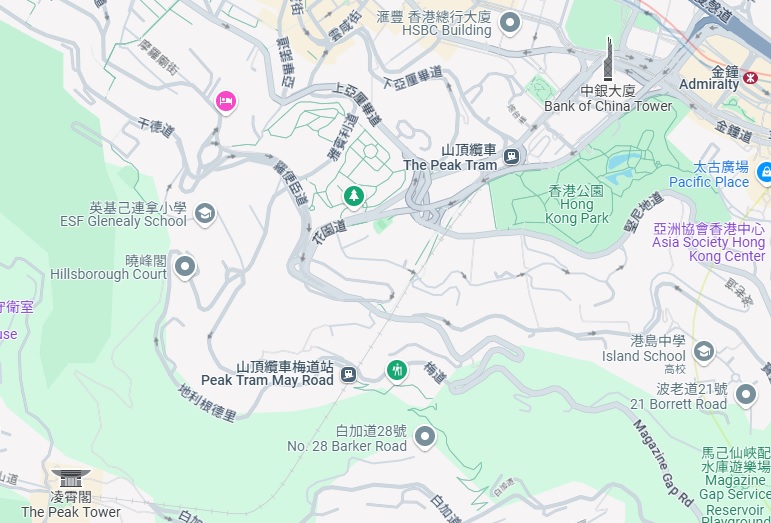Click the 21 Borrett Road pin
The image size is (771, 523).
tap(746, 394)
